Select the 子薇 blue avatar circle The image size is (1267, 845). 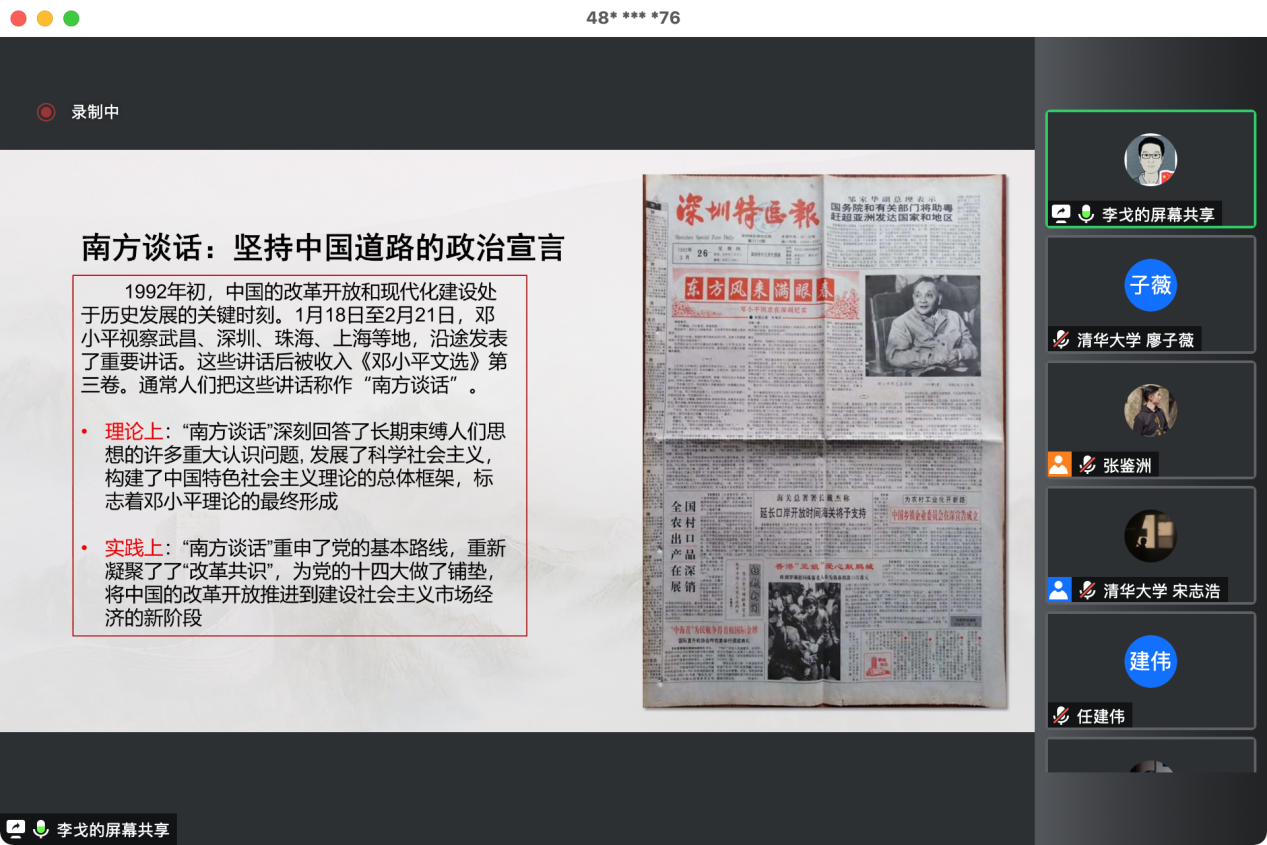pyautogui.click(x=1150, y=285)
